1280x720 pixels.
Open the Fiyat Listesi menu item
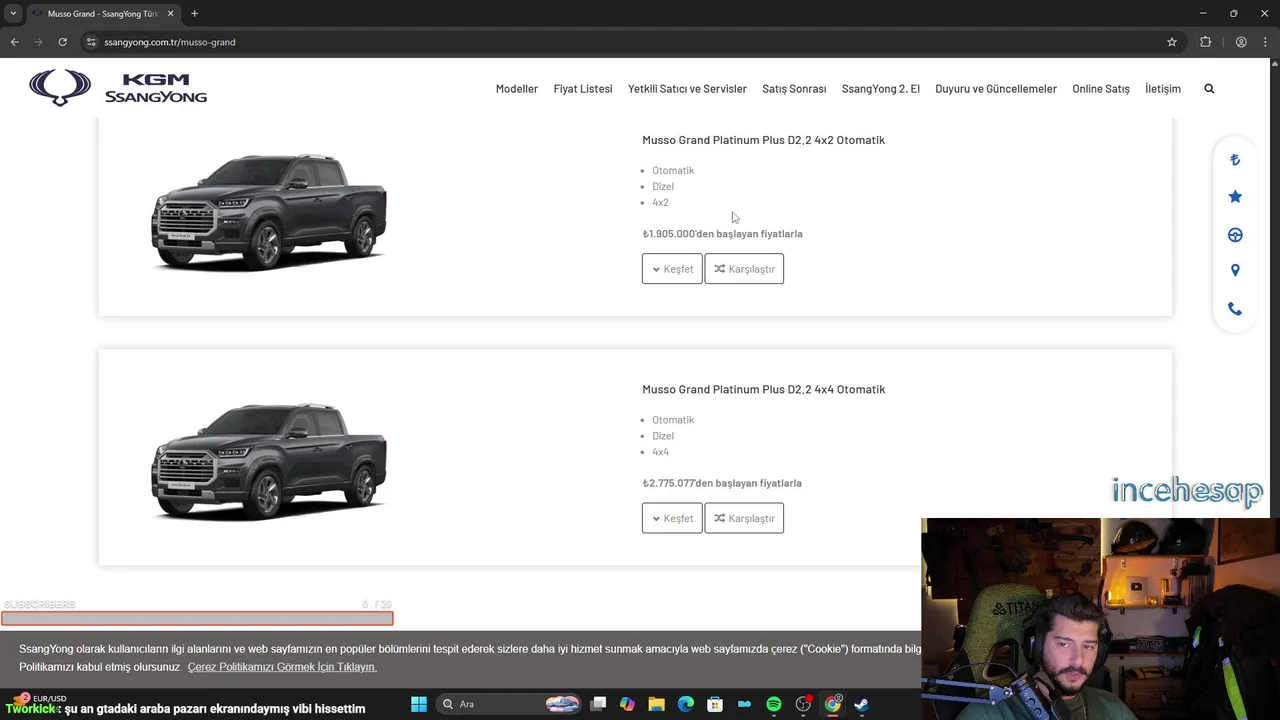pyautogui.click(x=583, y=89)
